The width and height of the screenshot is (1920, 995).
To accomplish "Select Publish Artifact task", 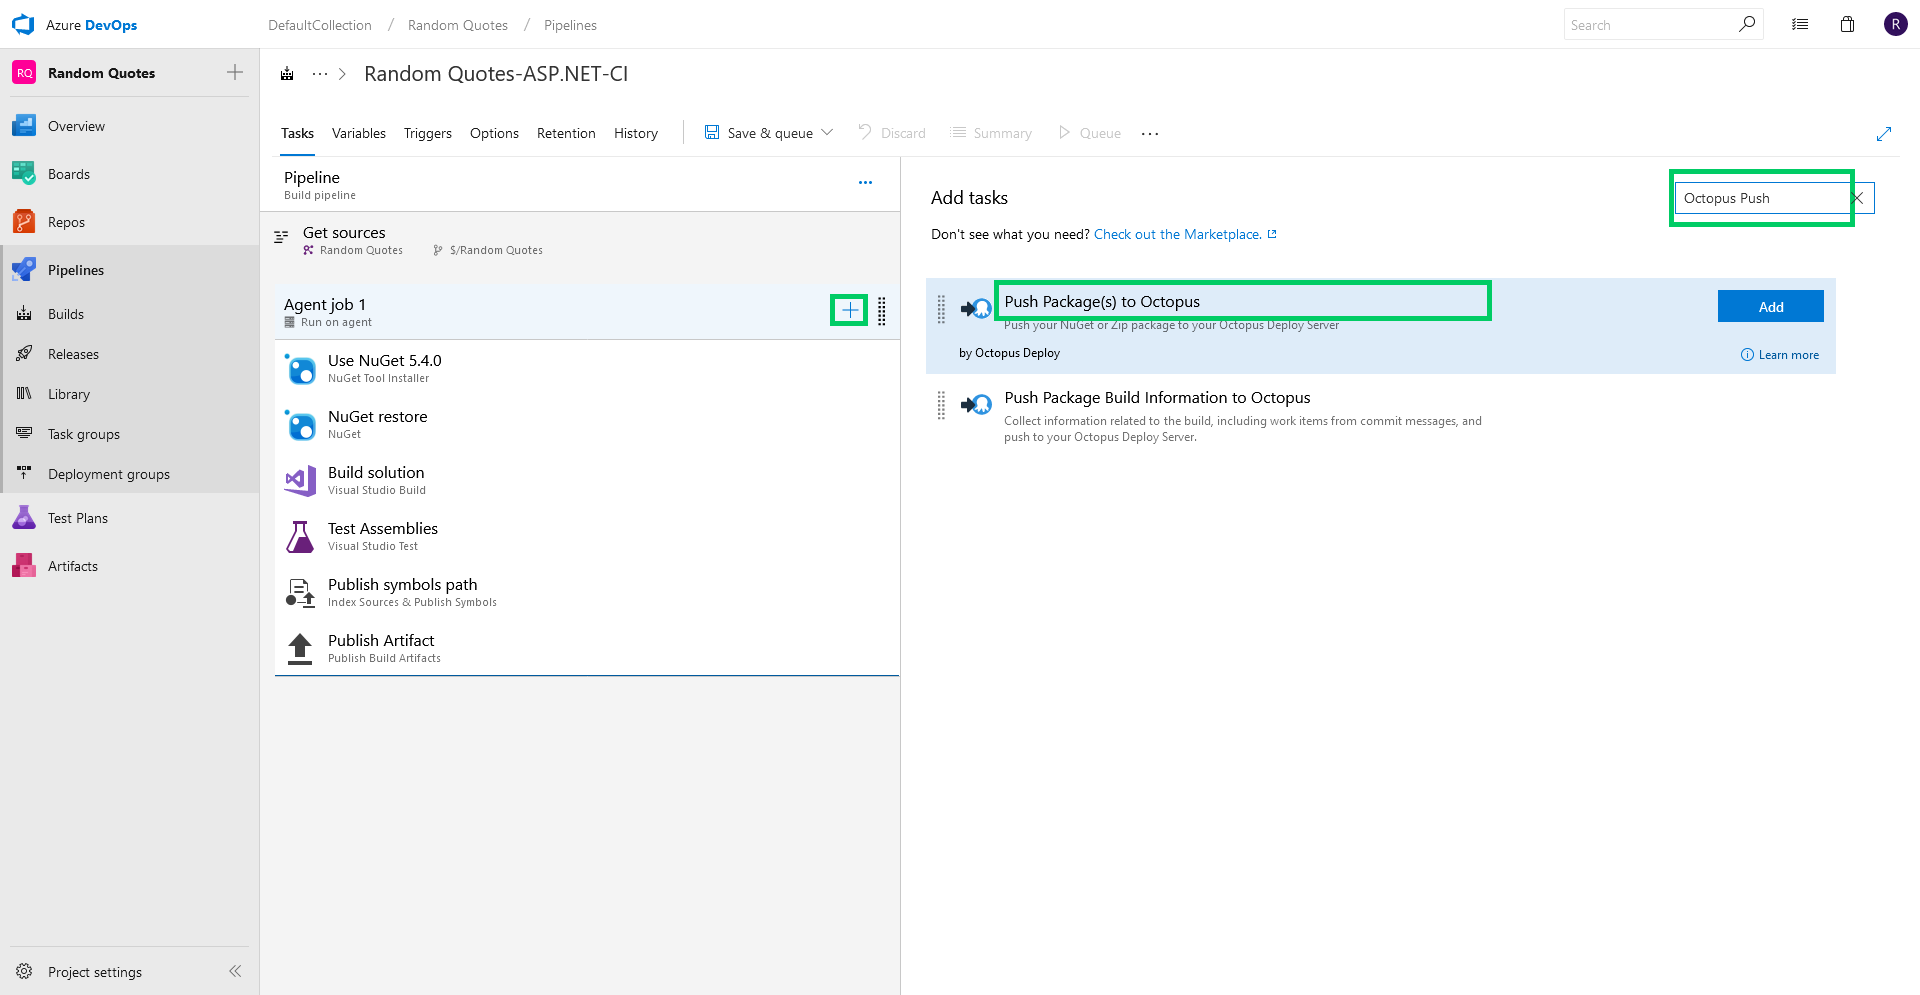I will click(587, 648).
